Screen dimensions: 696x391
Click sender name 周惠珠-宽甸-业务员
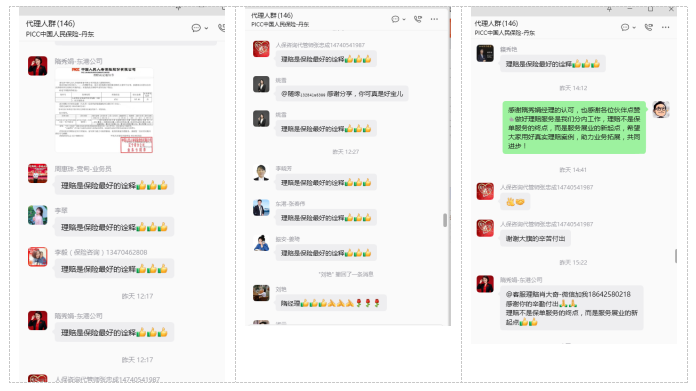tap(83, 169)
